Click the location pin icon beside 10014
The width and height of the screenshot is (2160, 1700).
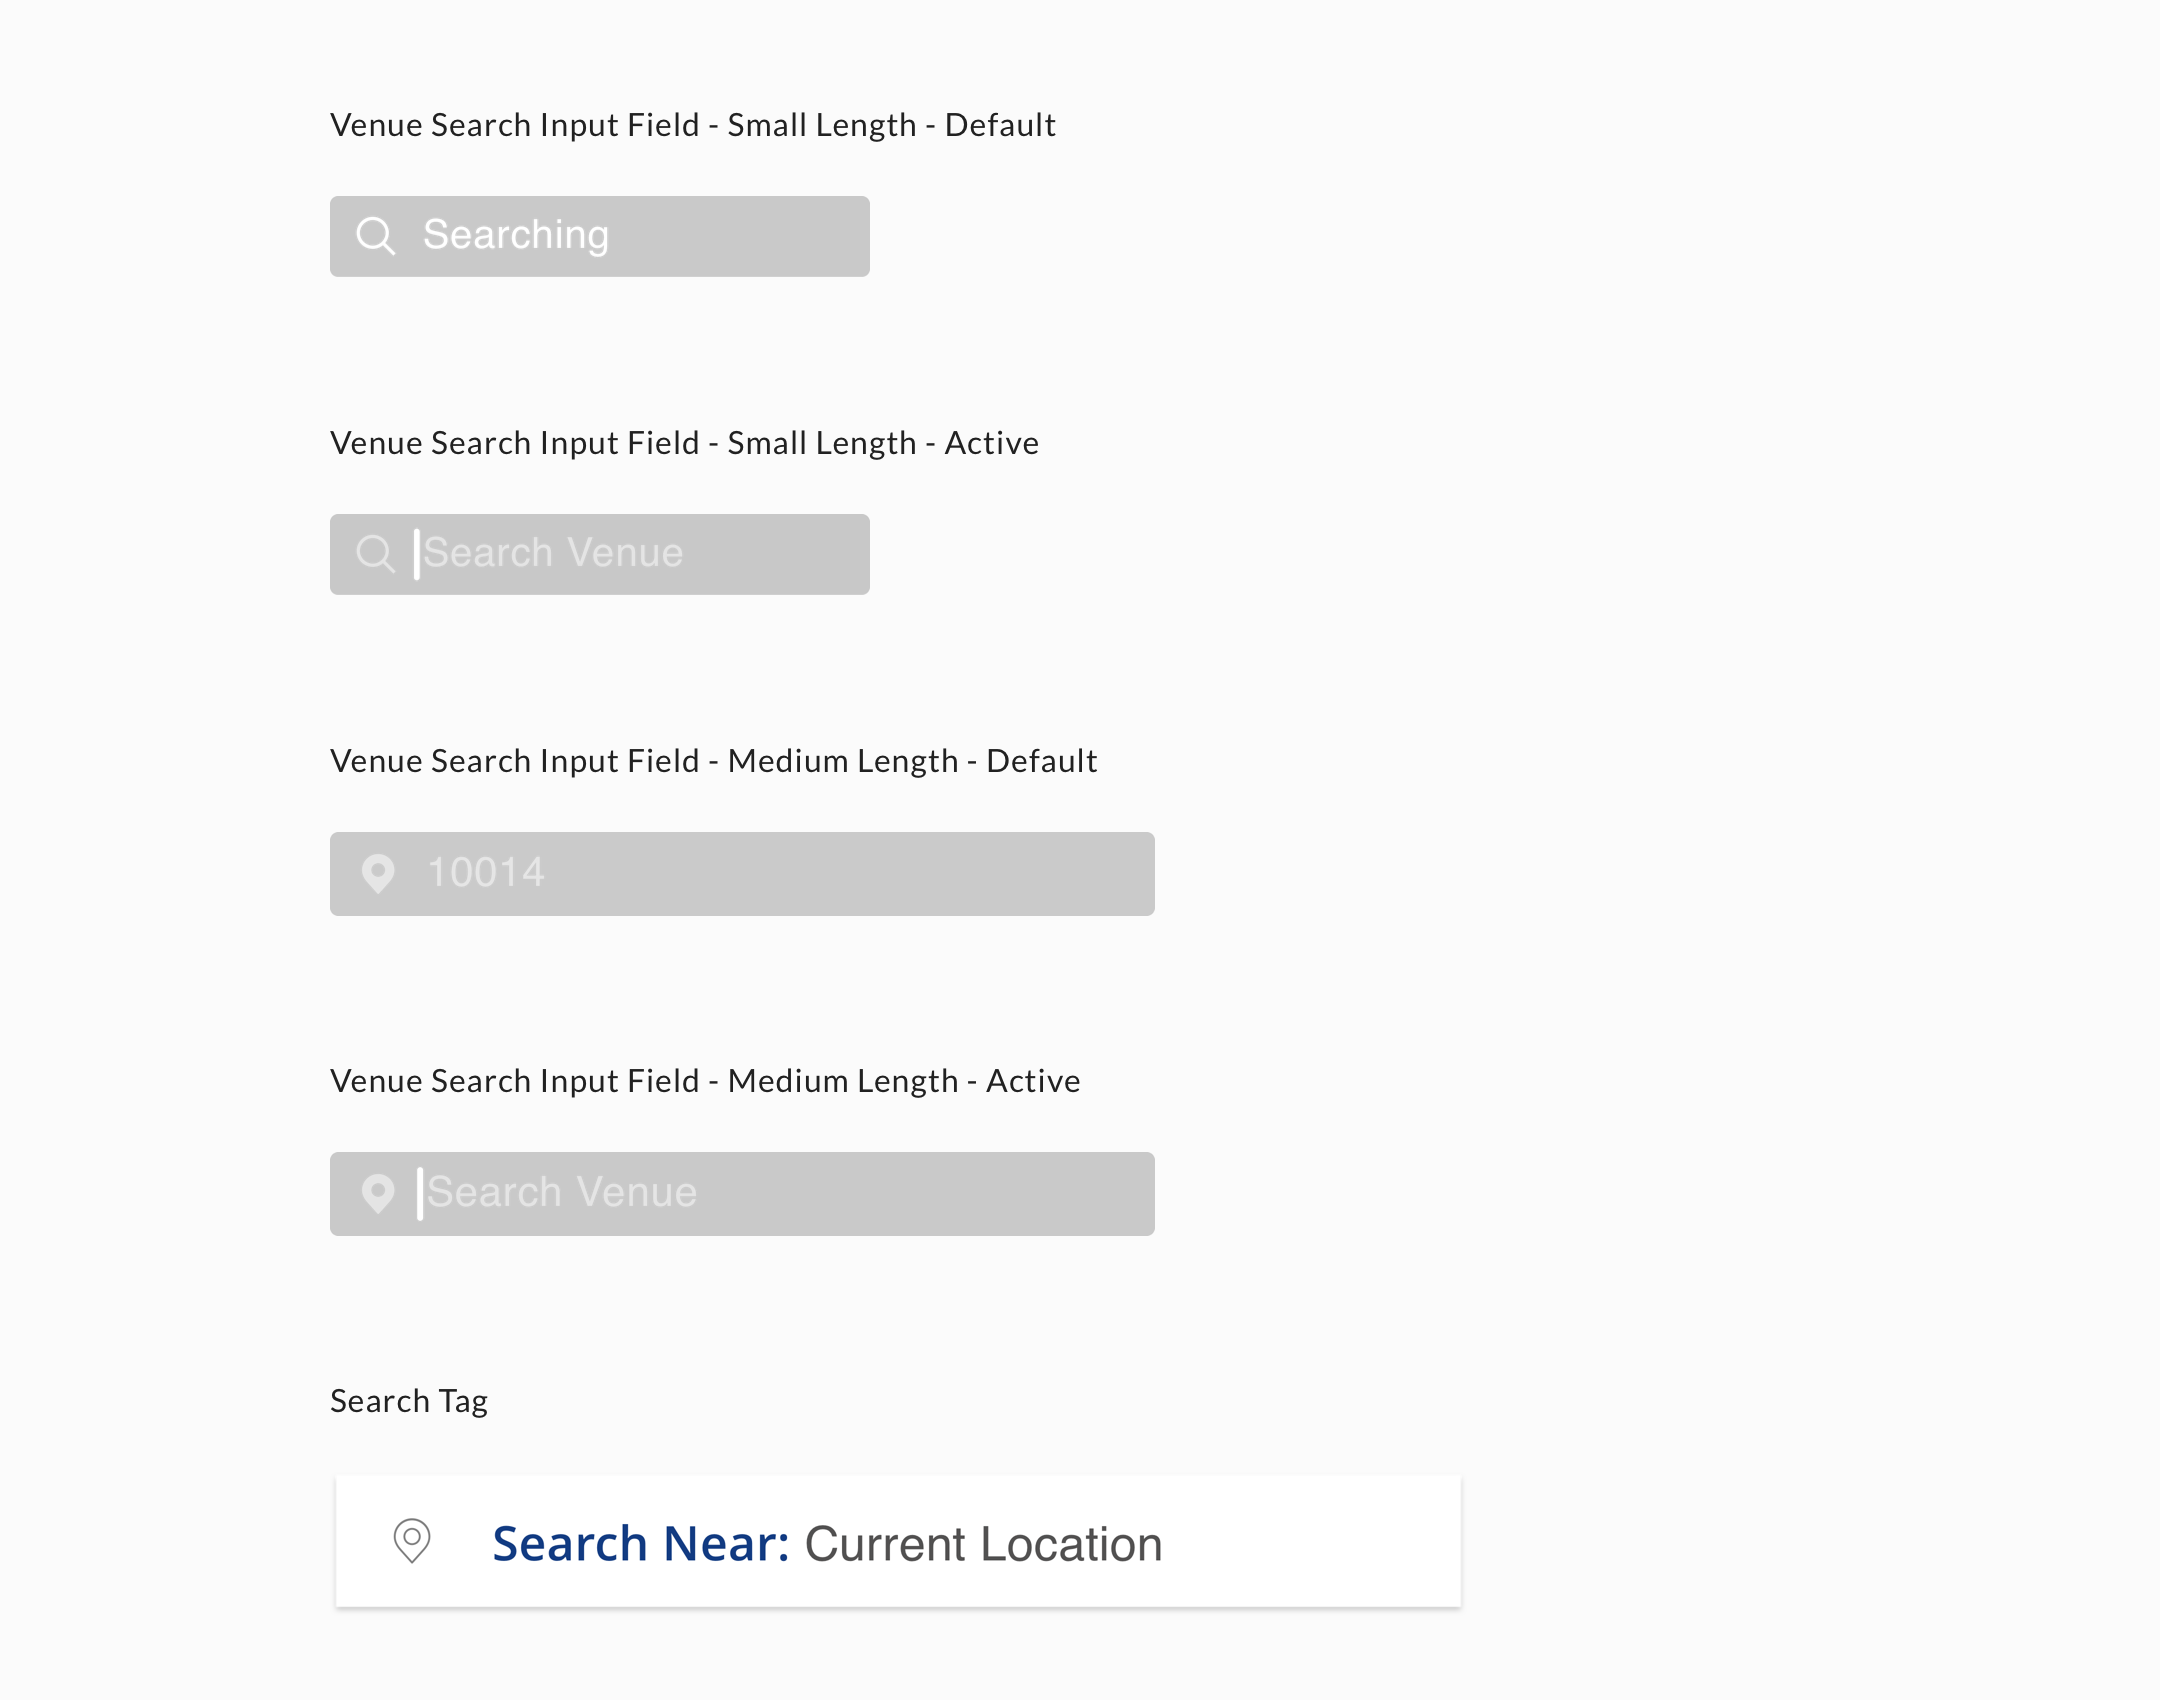[378, 874]
